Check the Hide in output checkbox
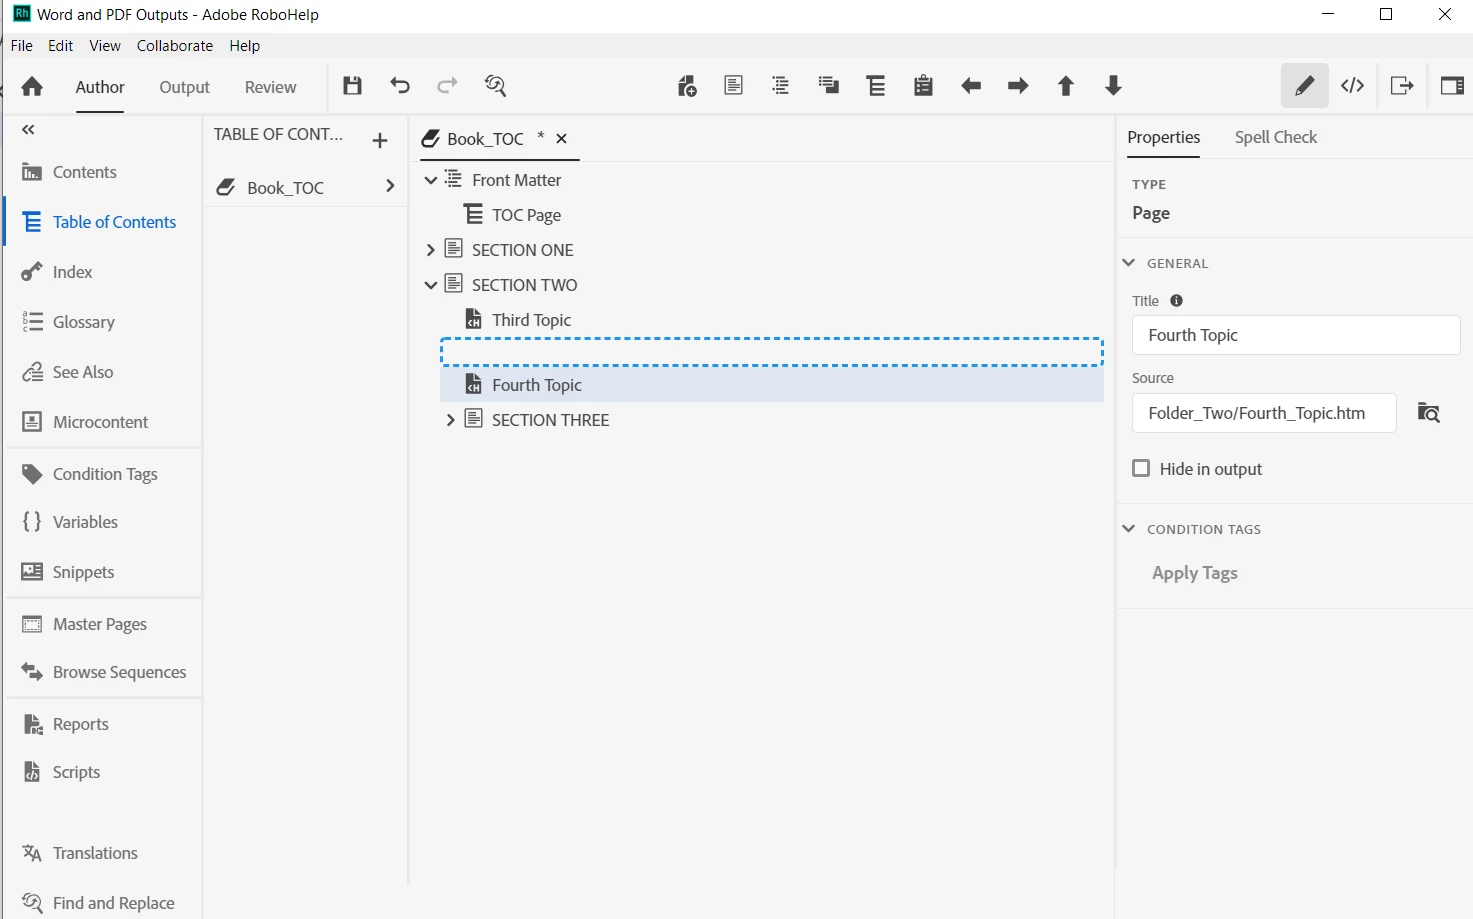Screen dimensions: 1473x919 click(1141, 468)
